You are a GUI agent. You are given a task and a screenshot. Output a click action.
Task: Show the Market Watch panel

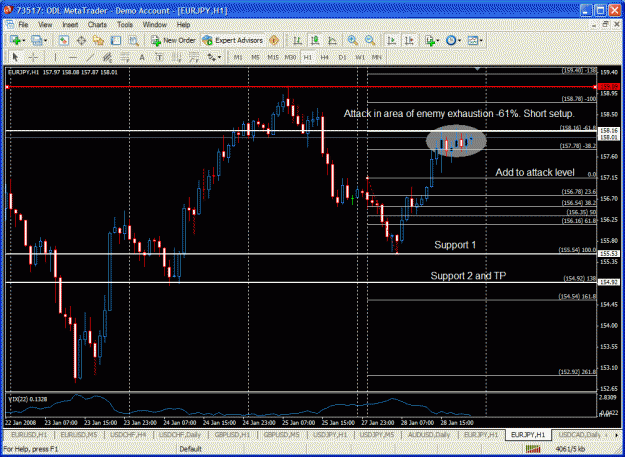tap(64, 40)
